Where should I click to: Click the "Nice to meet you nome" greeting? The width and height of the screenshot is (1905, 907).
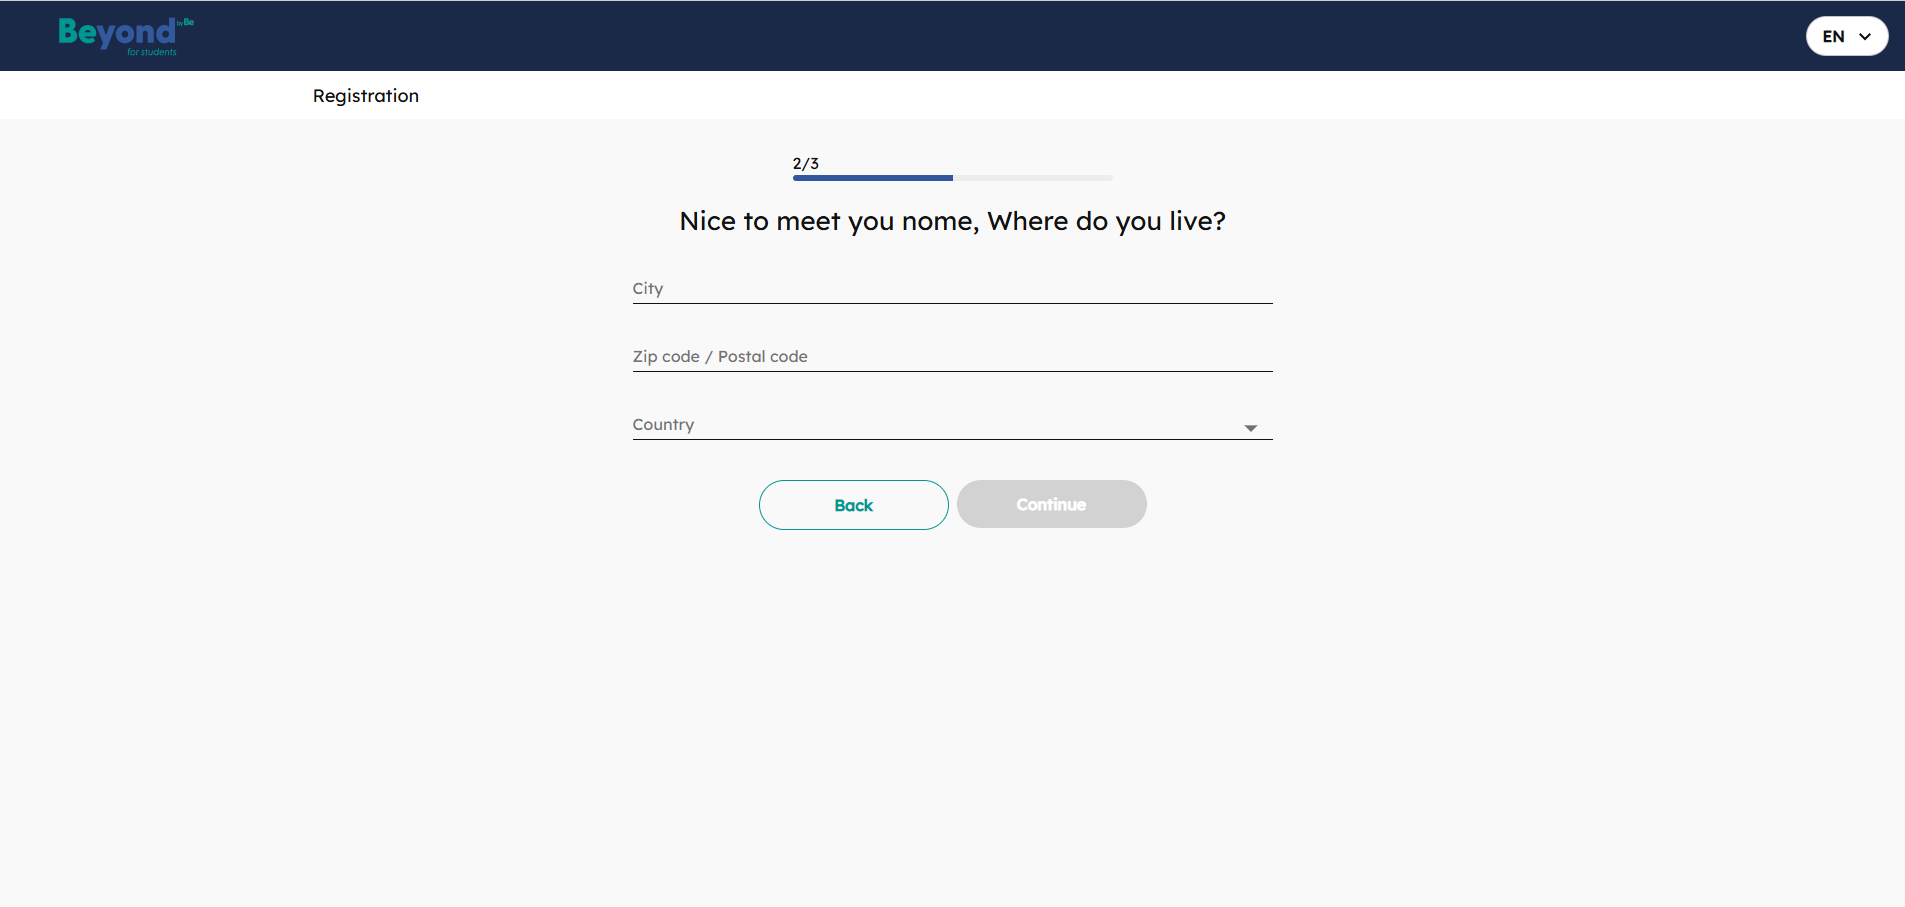[828, 221]
